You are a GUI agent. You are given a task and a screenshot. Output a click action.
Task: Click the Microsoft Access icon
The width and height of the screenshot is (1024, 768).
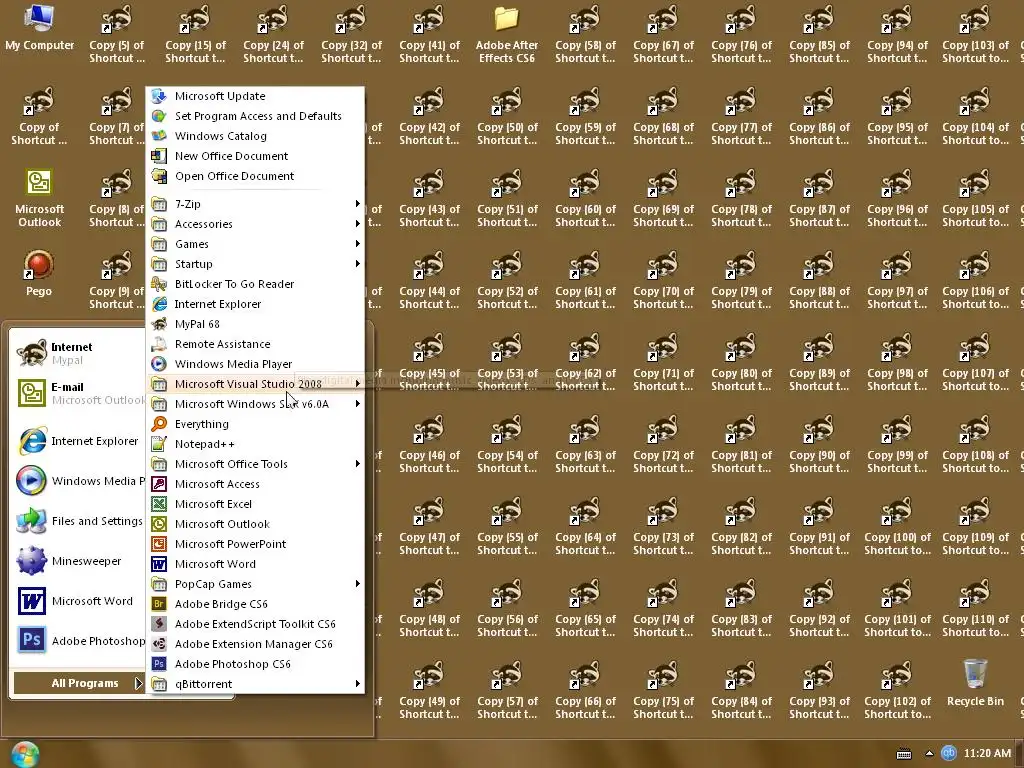point(159,484)
